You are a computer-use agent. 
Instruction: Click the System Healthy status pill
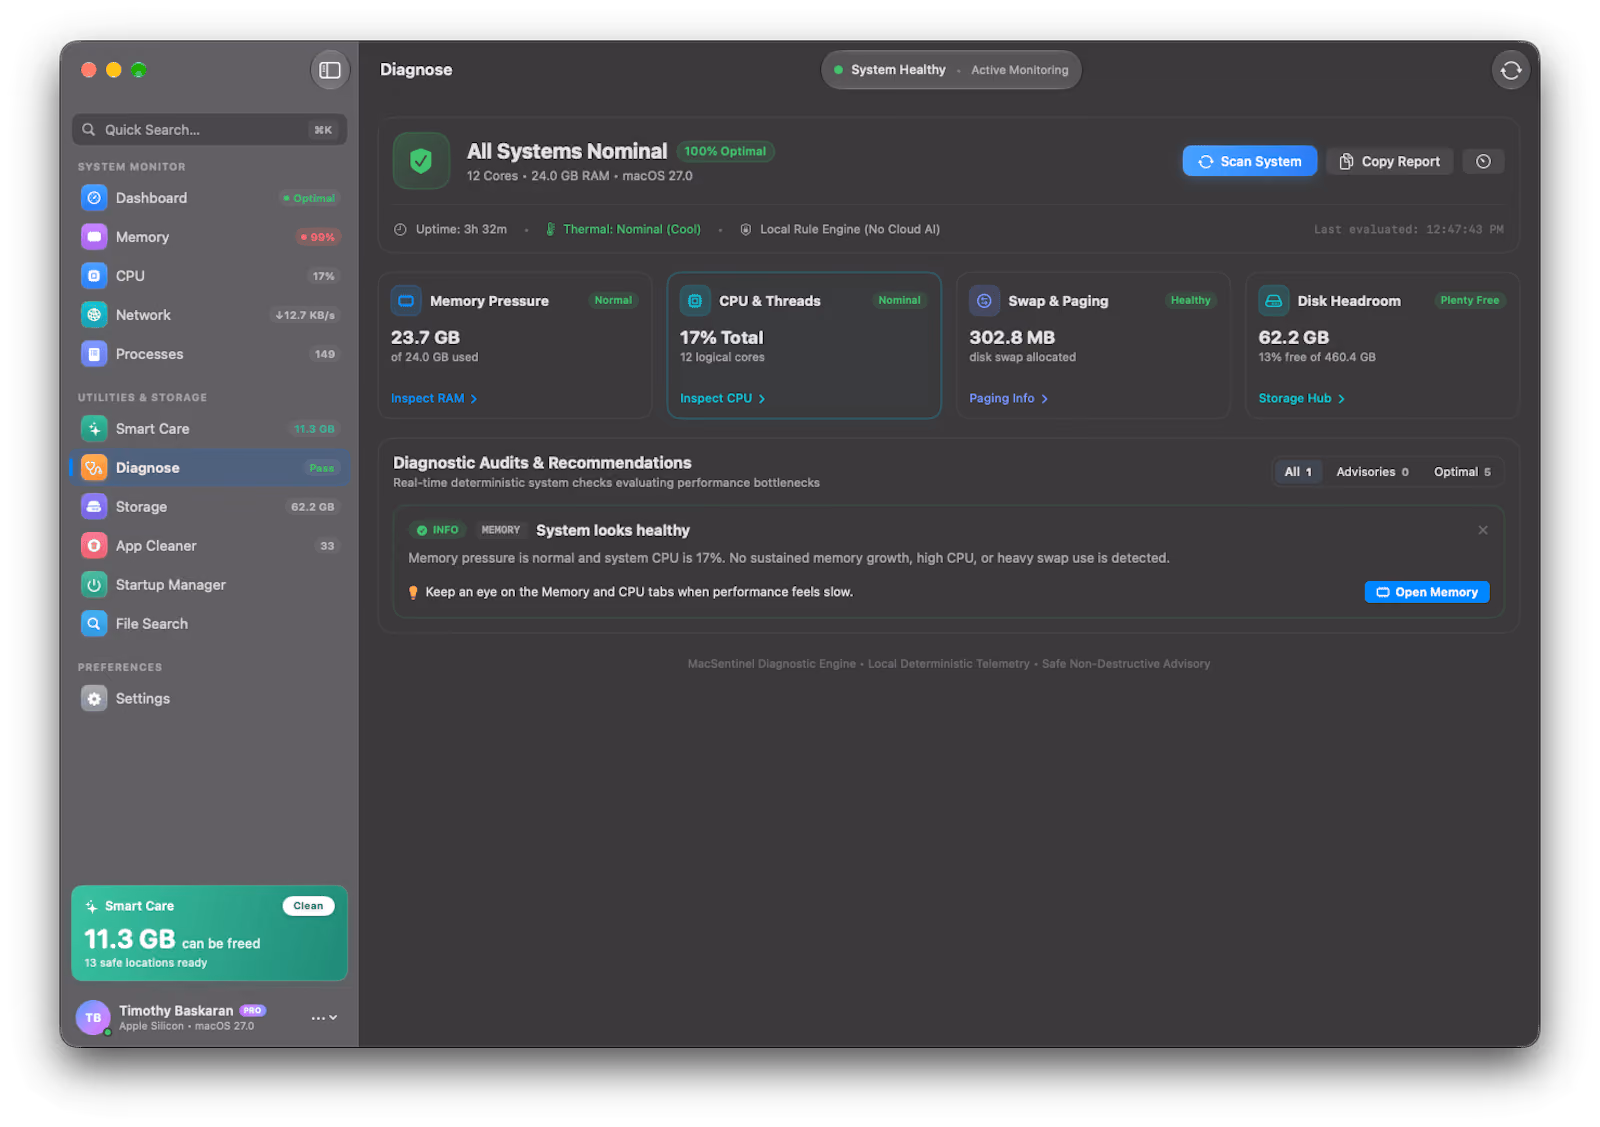click(951, 70)
